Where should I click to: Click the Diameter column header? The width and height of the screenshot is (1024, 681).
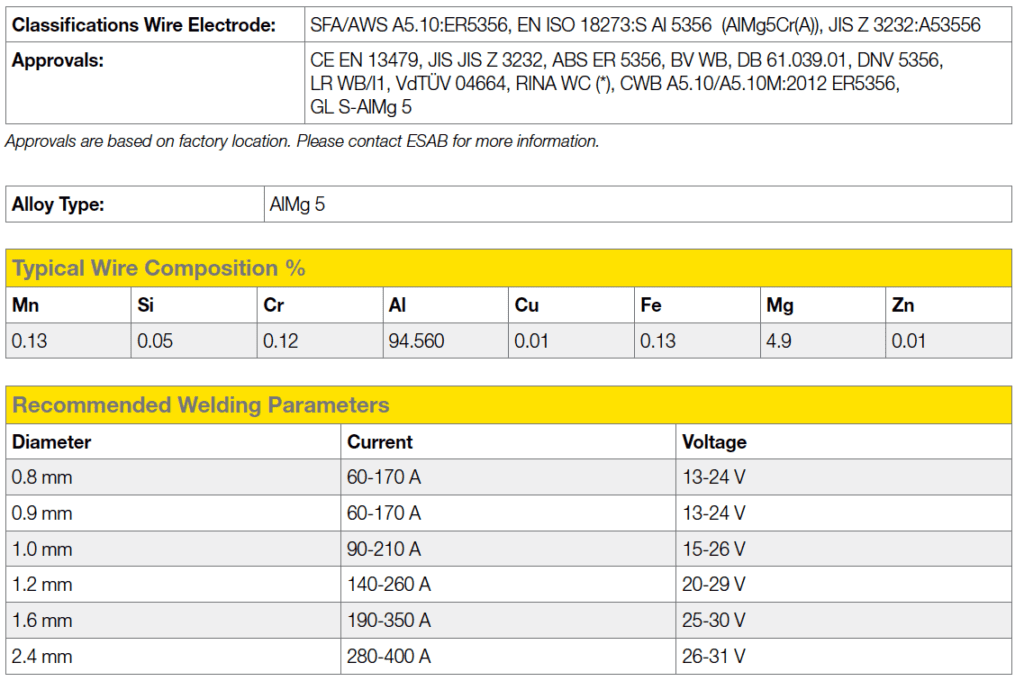(51, 442)
